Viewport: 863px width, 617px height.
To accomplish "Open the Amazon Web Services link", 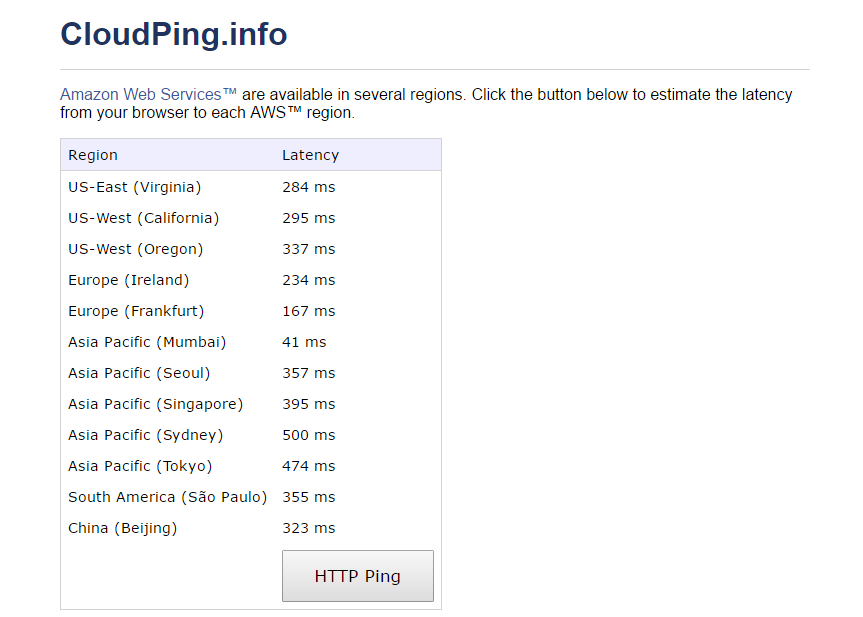I will tap(148, 94).
